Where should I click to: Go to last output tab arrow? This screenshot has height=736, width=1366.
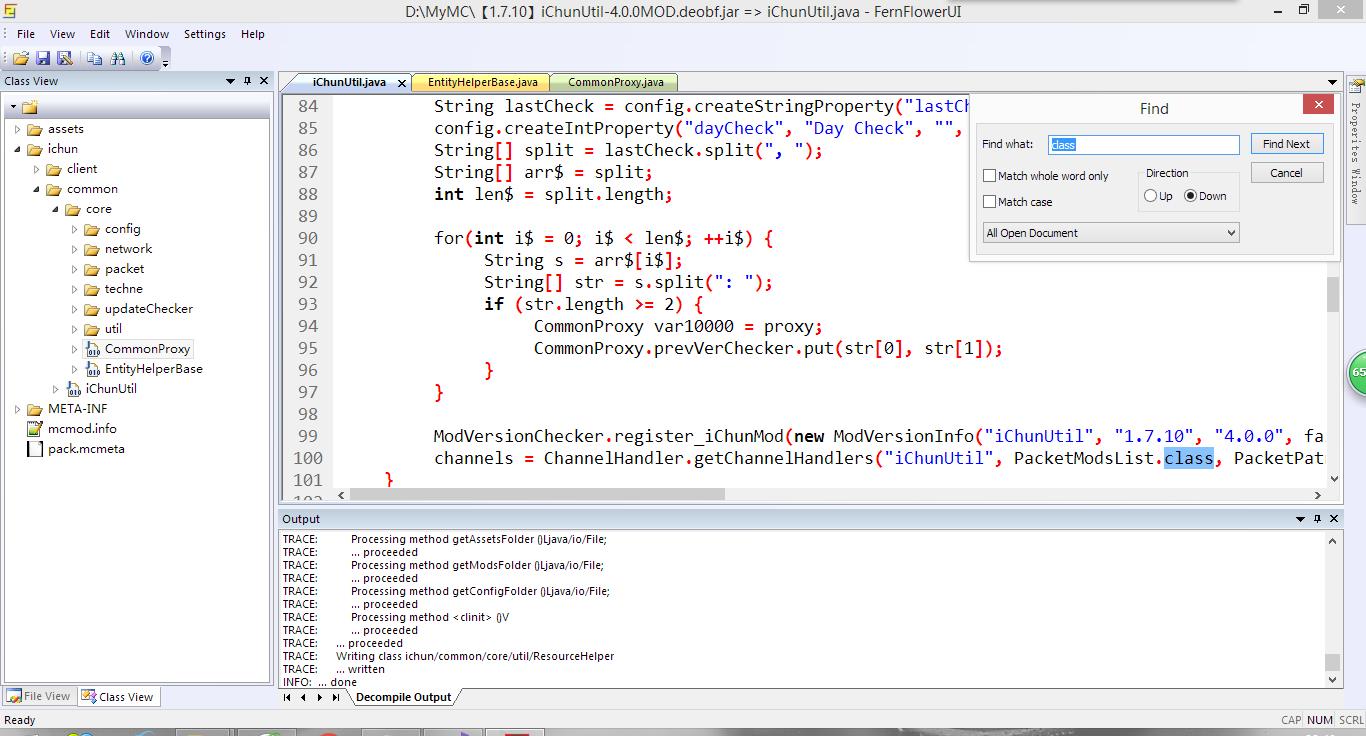pyautogui.click(x=336, y=697)
